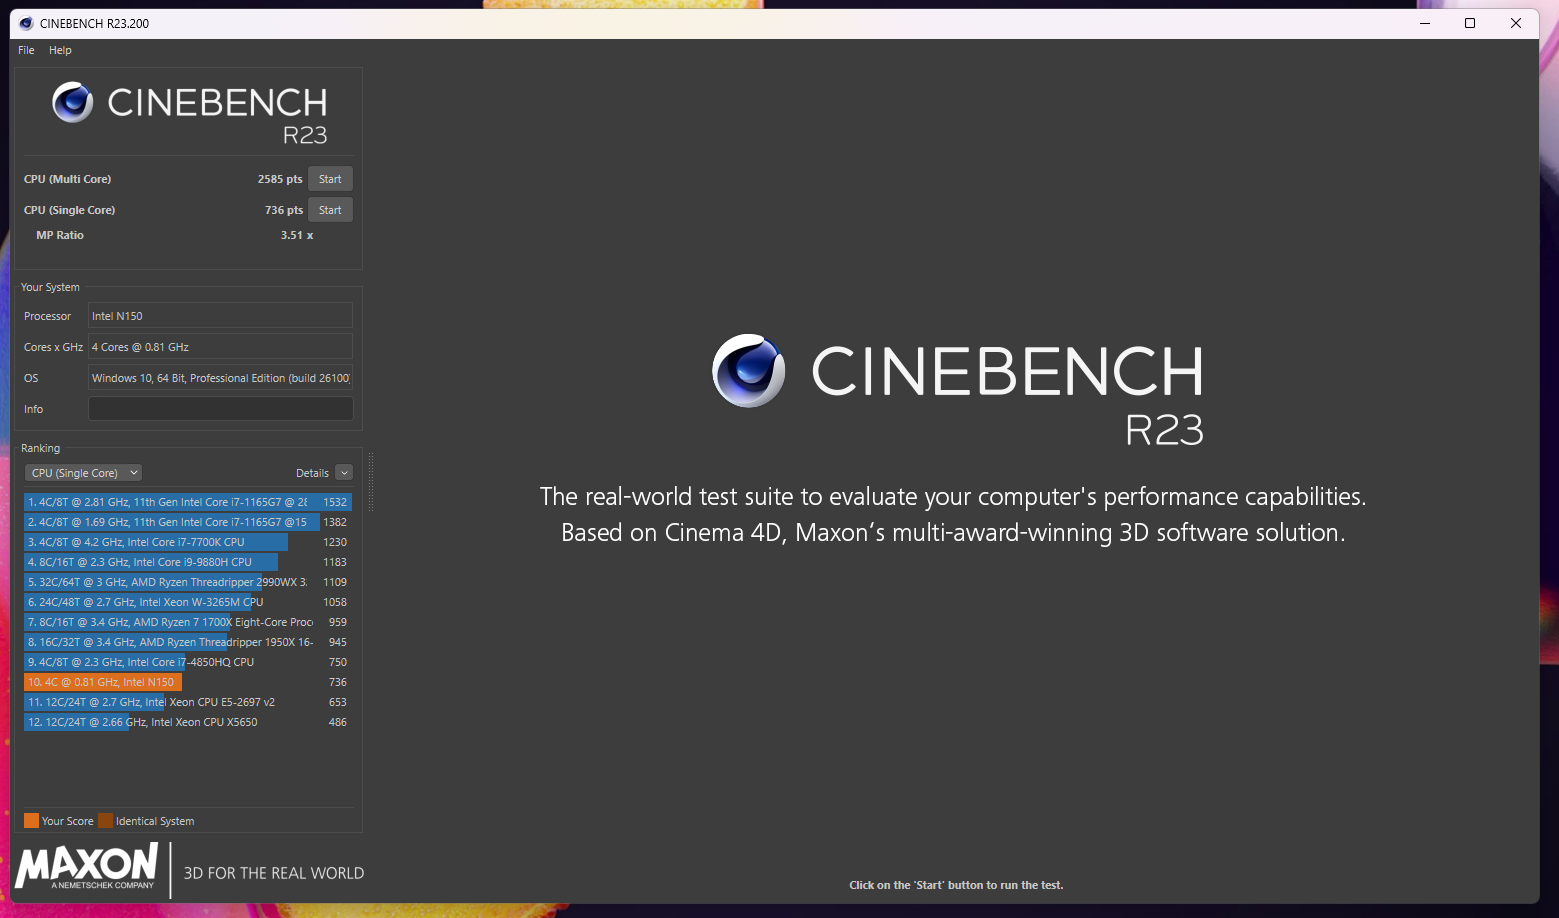Open the CPU (Single Core) ranking dropdown
The width and height of the screenshot is (1559, 918).
tap(83, 473)
